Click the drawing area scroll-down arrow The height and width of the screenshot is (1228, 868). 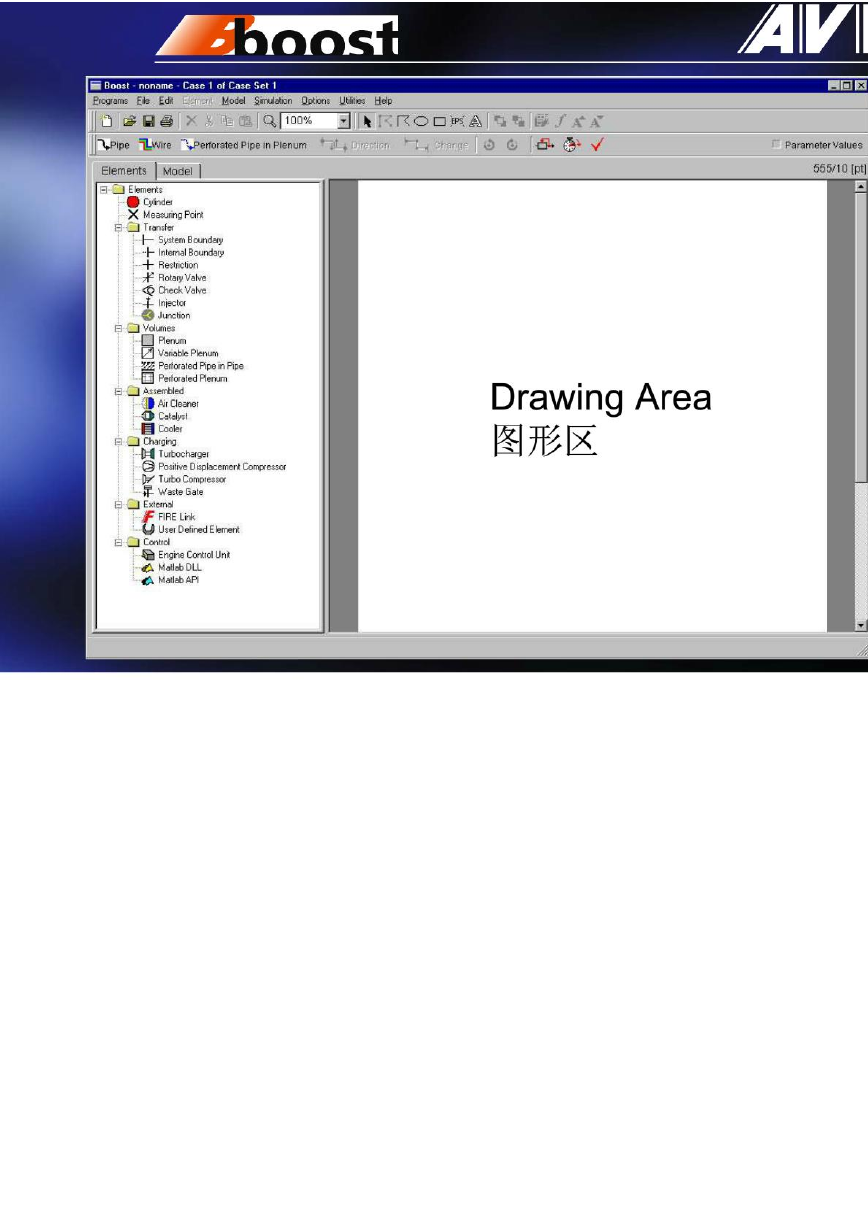pyautogui.click(x=862, y=625)
